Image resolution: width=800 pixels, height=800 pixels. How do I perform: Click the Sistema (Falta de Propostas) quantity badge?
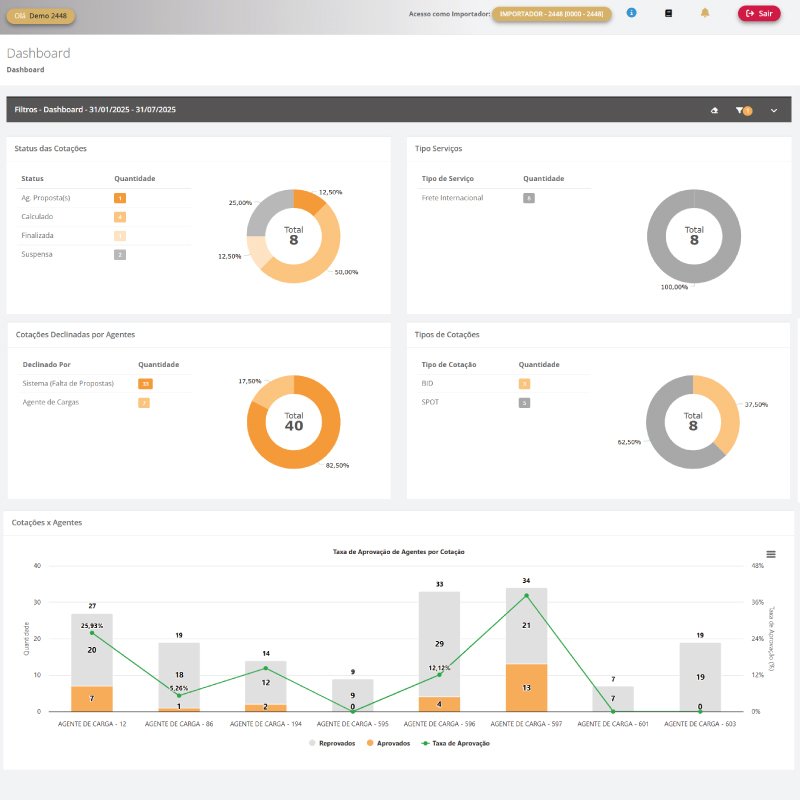point(145,384)
